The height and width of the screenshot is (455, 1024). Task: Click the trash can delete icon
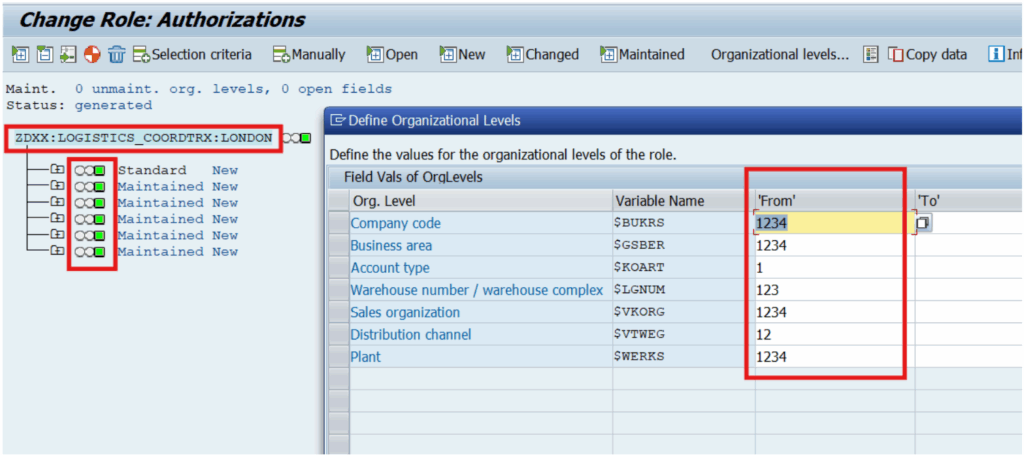pos(117,55)
